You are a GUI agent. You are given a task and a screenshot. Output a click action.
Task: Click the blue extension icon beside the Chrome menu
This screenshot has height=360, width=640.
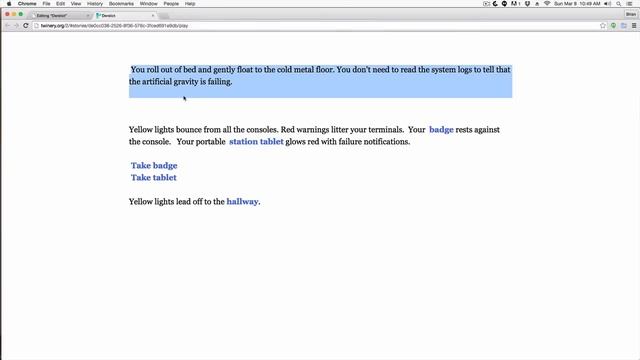(x=624, y=26)
